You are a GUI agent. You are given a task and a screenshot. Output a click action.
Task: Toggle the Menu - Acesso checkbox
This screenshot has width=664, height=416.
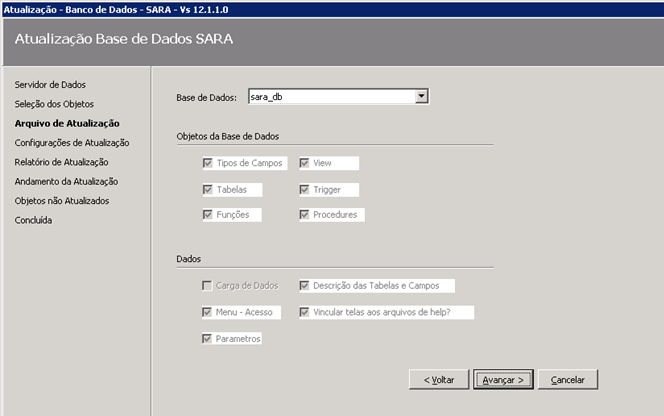[x=207, y=312]
